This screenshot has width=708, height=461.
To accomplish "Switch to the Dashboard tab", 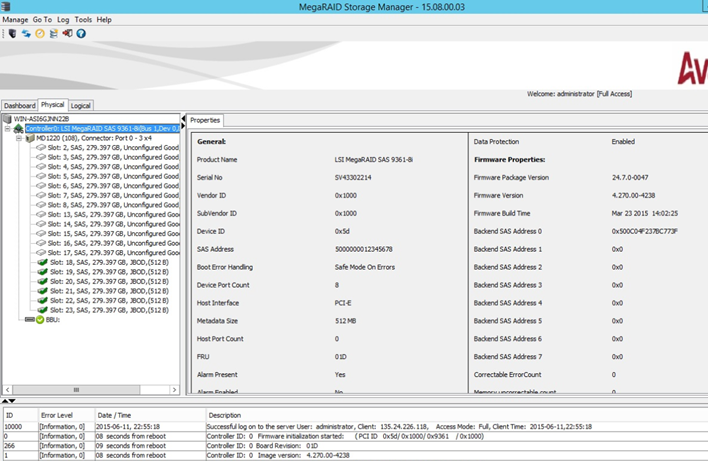I will [19, 106].
